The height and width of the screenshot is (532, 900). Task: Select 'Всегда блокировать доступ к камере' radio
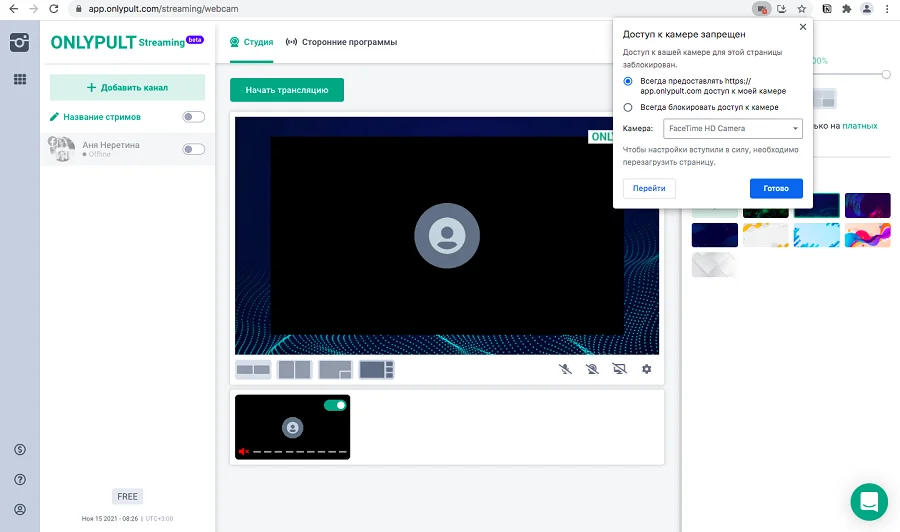[x=628, y=107]
